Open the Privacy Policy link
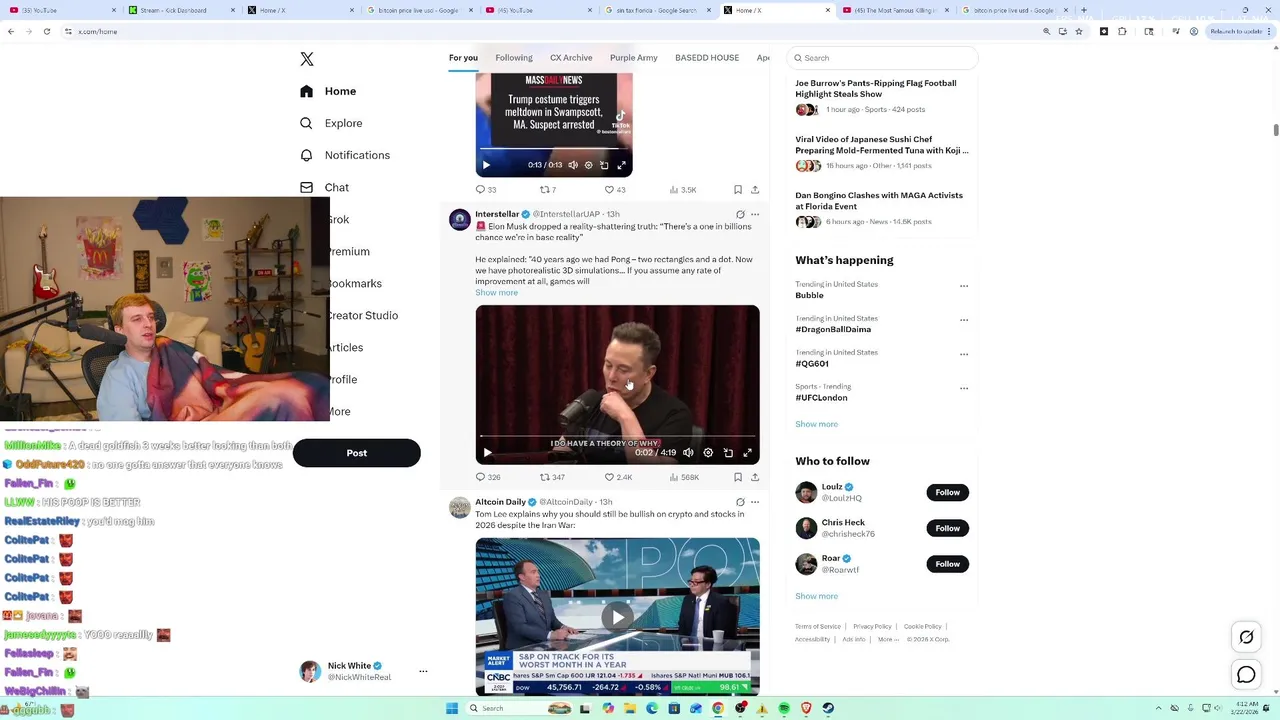This screenshot has width=1280, height=720. [x=872, y=627]
